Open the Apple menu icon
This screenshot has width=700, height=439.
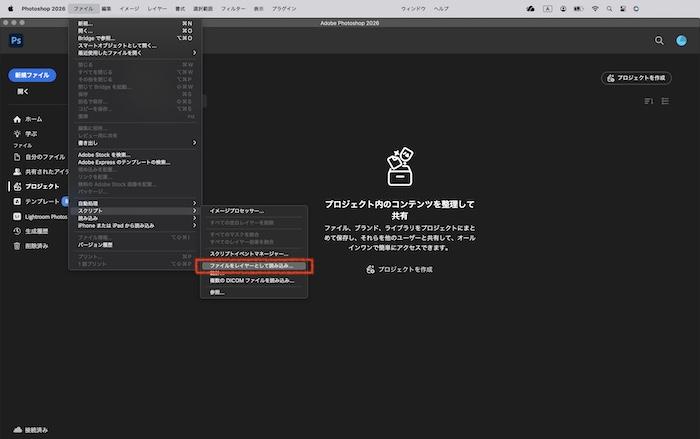11,8
